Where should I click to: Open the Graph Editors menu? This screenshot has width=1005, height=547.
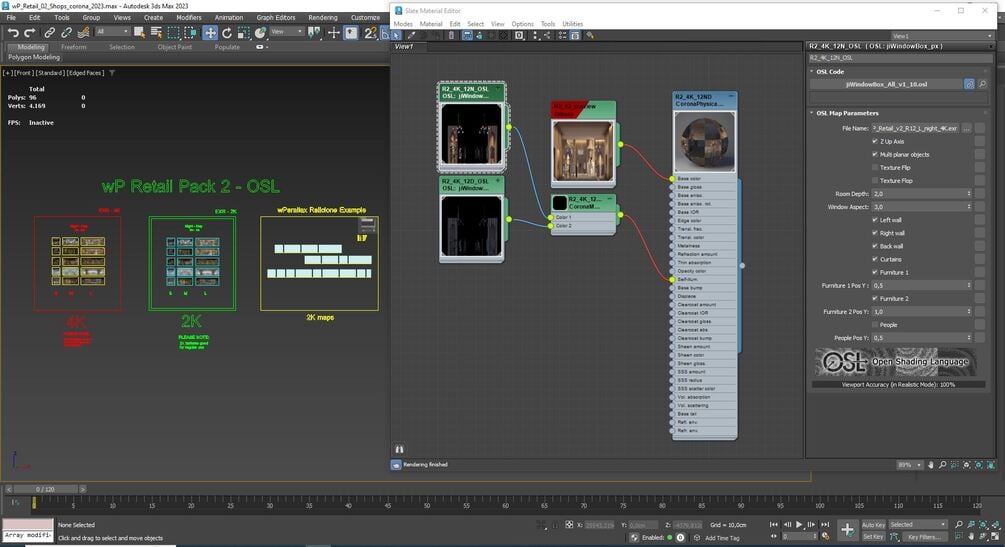point(276,17)
